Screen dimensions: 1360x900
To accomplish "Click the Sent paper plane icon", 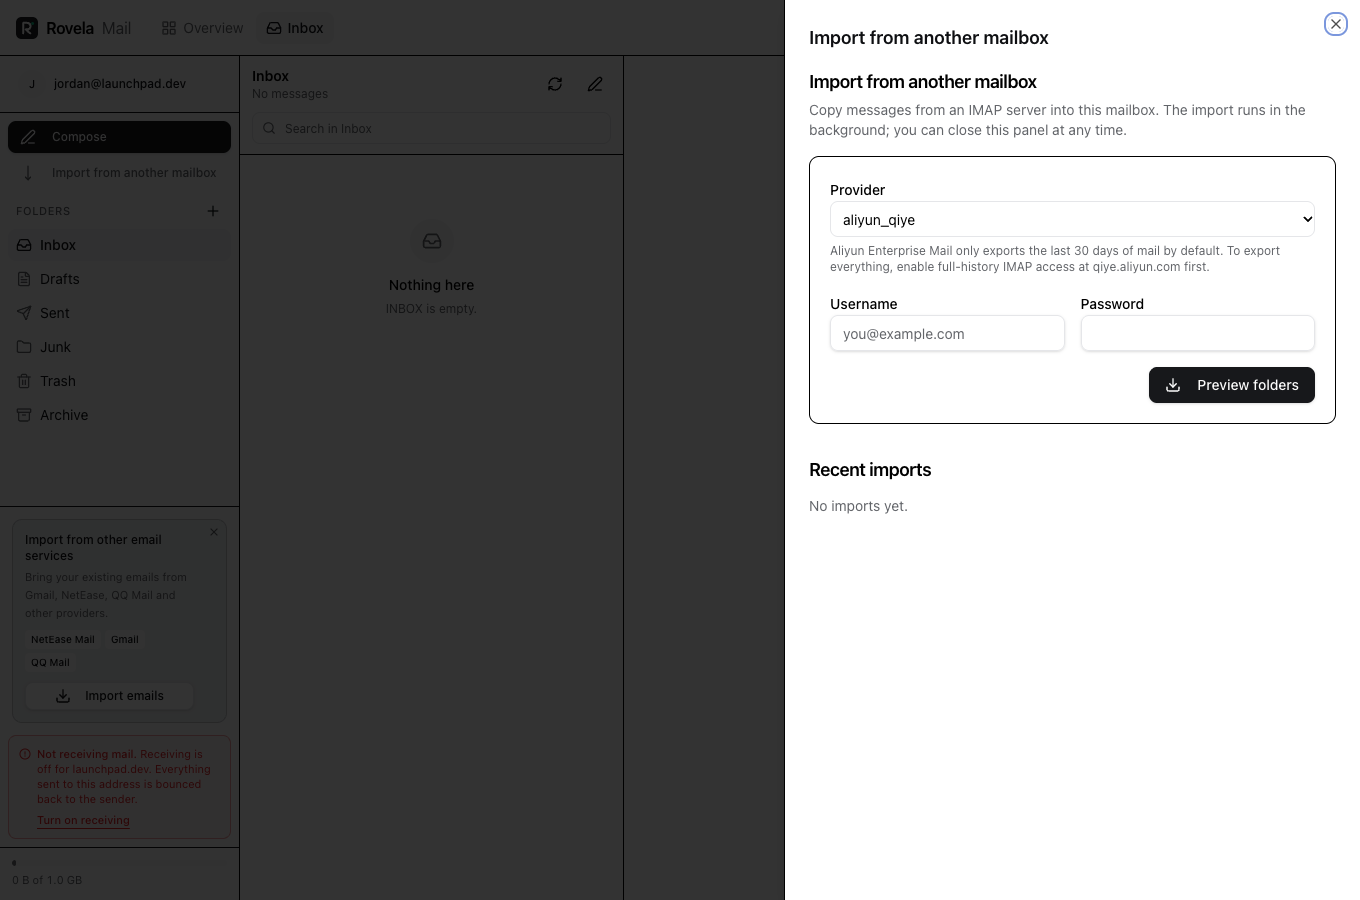I will (24, 313).
